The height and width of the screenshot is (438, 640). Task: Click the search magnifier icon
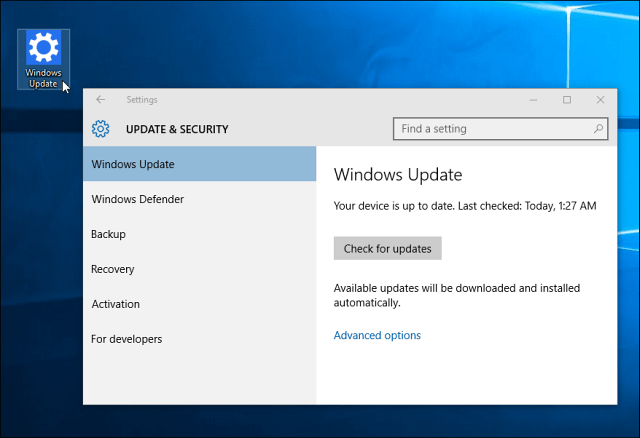click(x=598, y=129)
